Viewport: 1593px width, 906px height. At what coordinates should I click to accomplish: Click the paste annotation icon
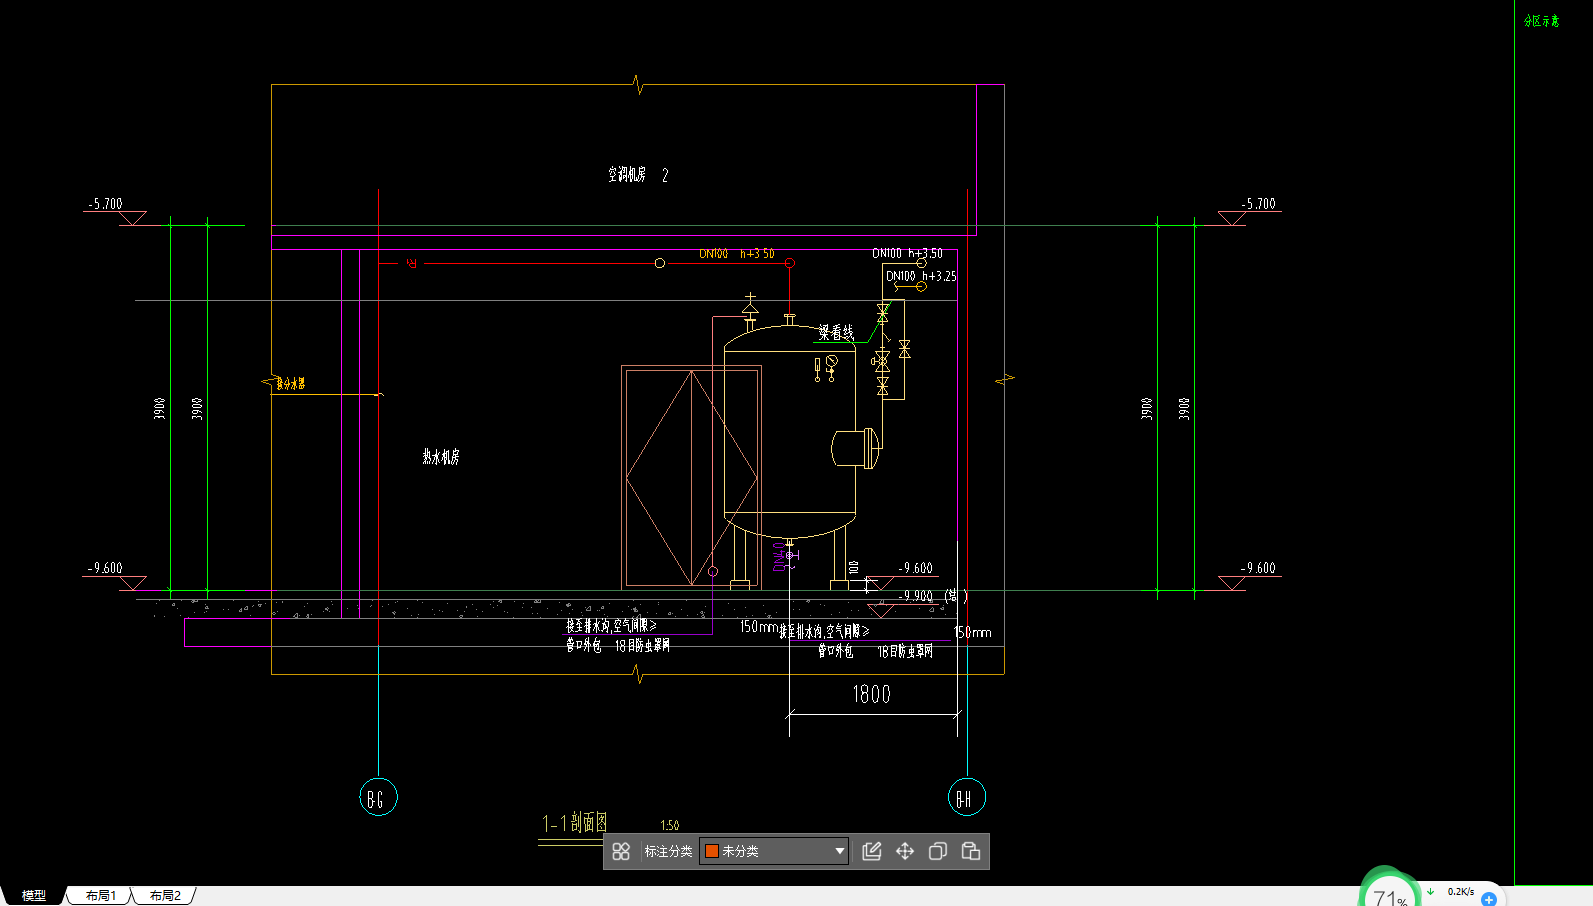pos(971,851)
